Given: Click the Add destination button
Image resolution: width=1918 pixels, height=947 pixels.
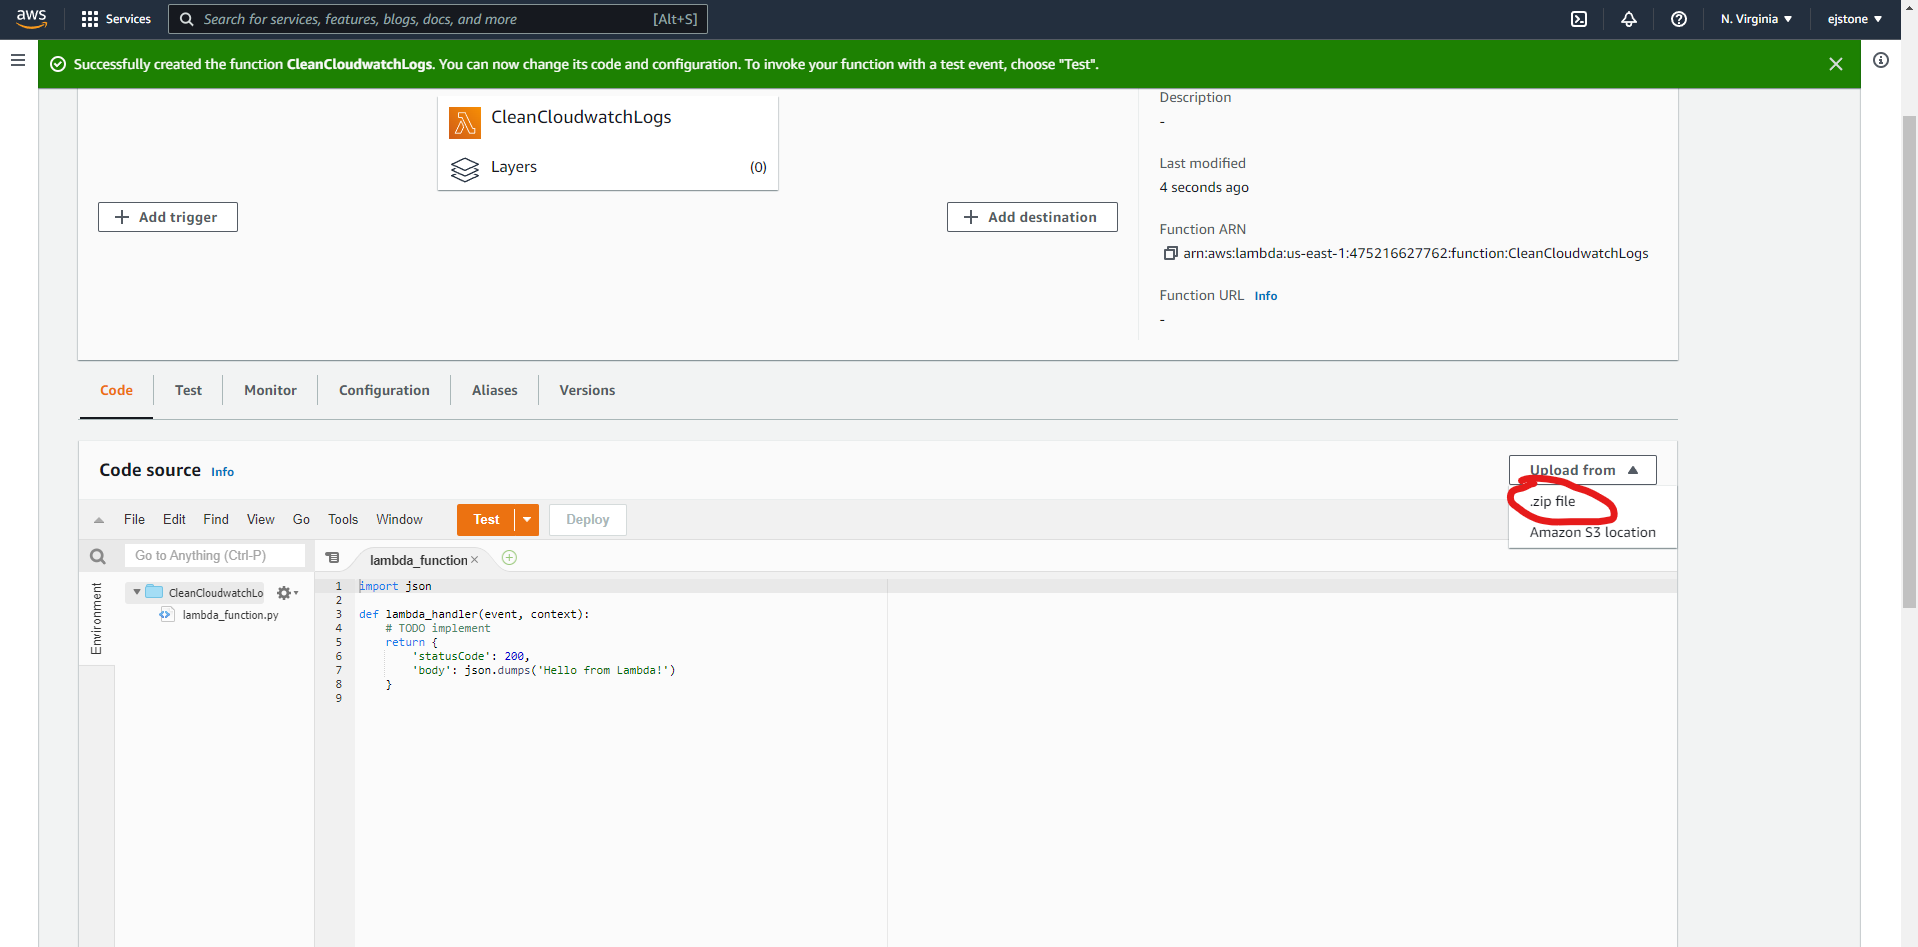Looking at the screenshot, I should [1032, 217].
